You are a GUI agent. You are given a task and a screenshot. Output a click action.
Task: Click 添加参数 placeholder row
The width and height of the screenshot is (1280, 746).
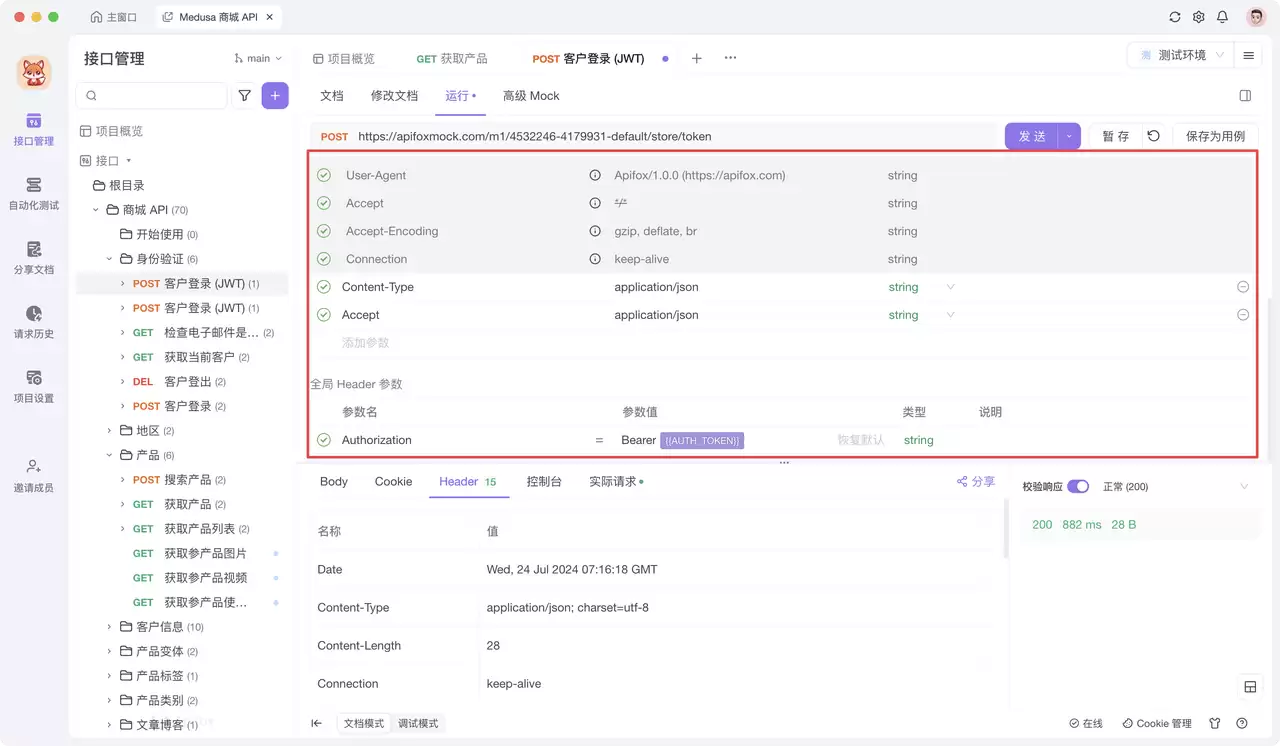[x=365, y=343]
